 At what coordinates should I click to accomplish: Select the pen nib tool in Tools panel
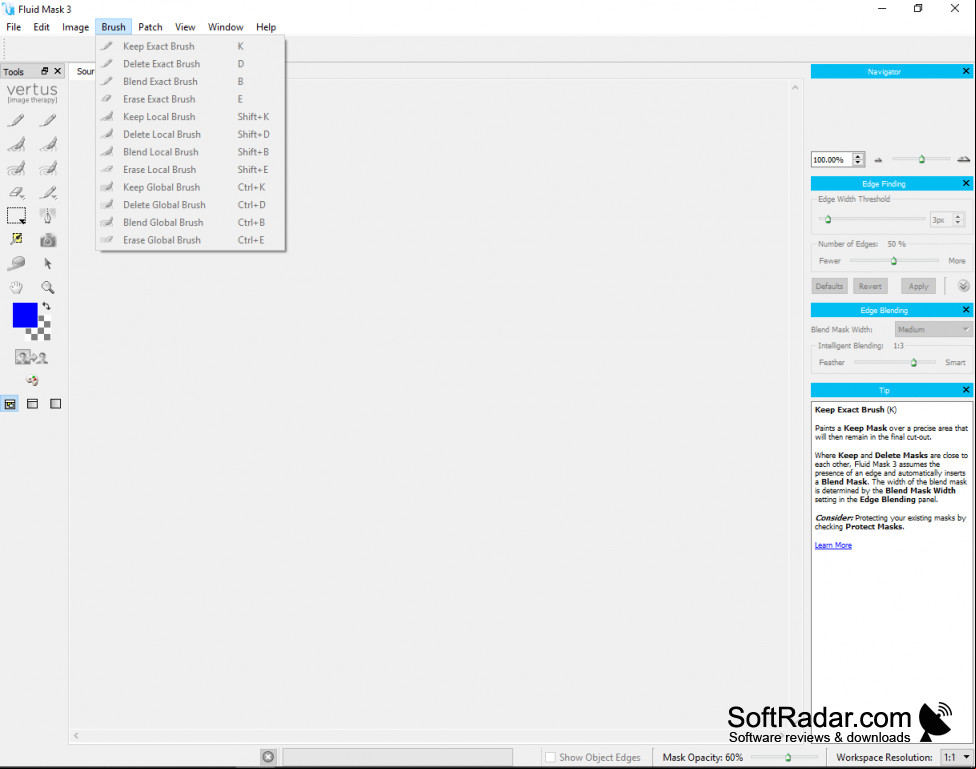coord(48,216)
